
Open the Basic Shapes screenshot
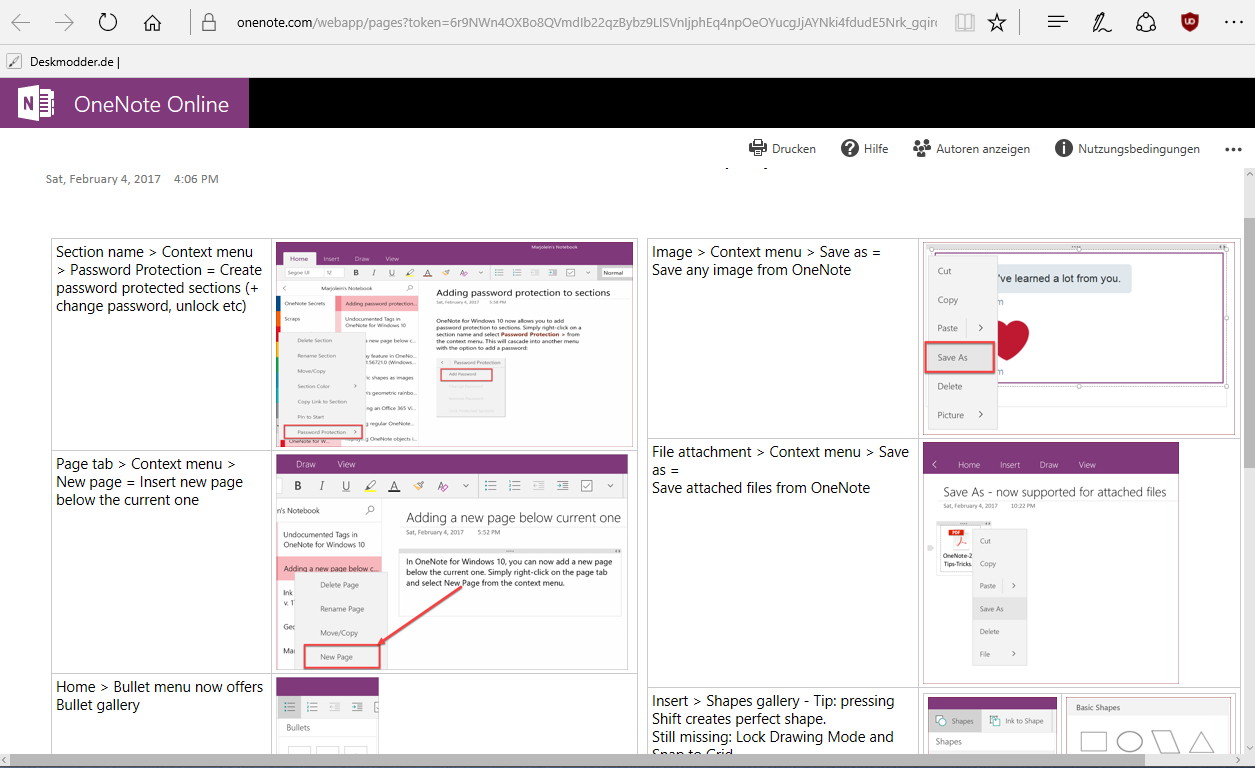coord(1147,725)
